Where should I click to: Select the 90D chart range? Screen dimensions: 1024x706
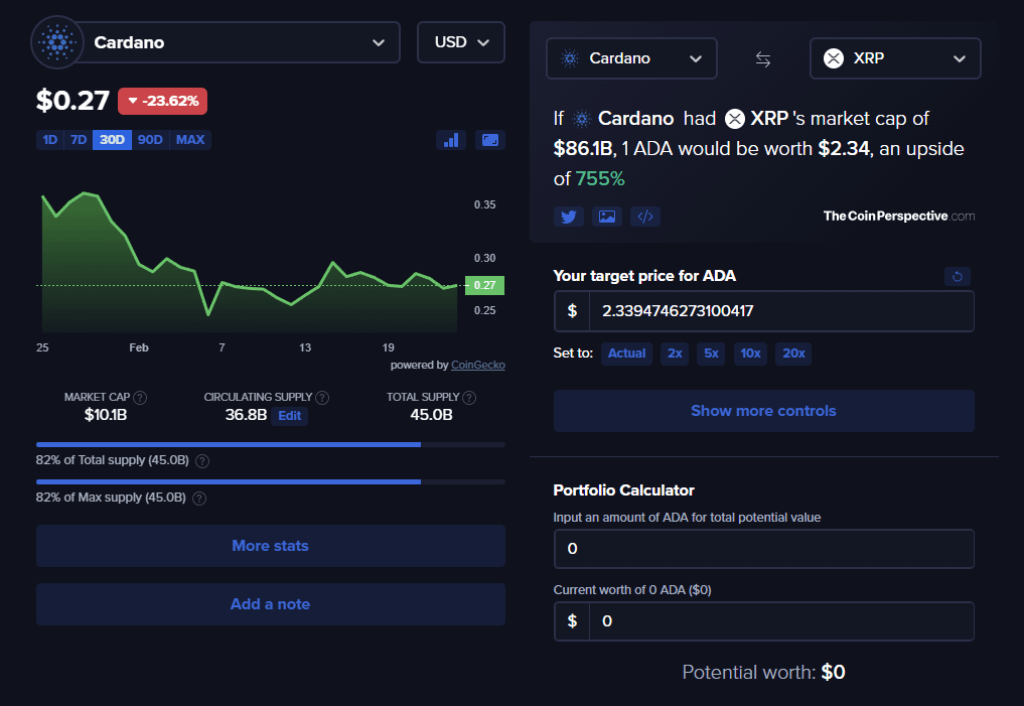click(x=150, y=140)
